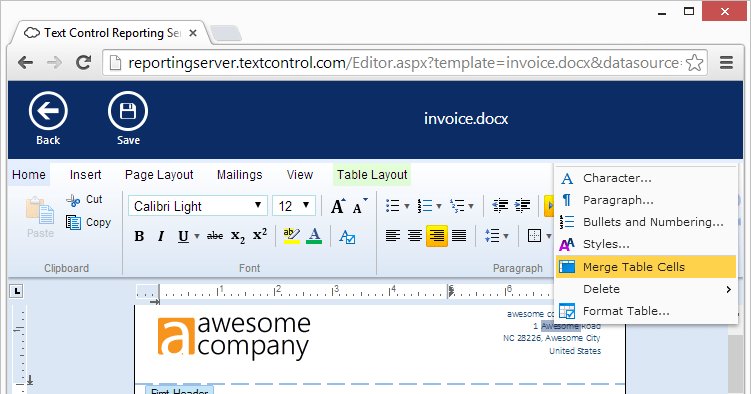Click the Cut scissors icon
751x394 pixels.
pos(73,200)
